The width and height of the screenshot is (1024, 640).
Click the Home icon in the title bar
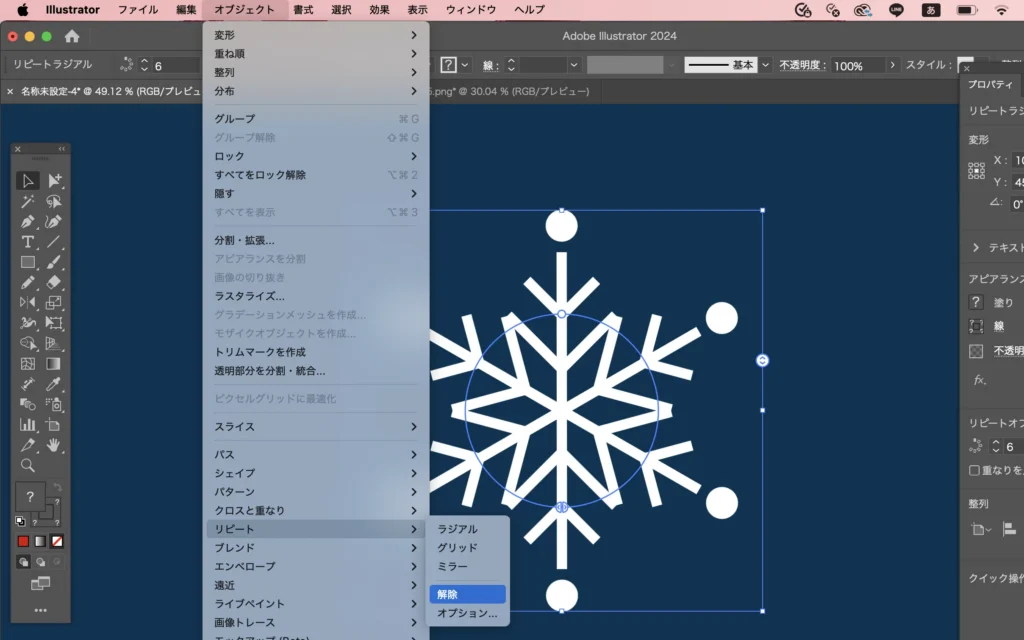pyautogui.click(x=72, y=36)
